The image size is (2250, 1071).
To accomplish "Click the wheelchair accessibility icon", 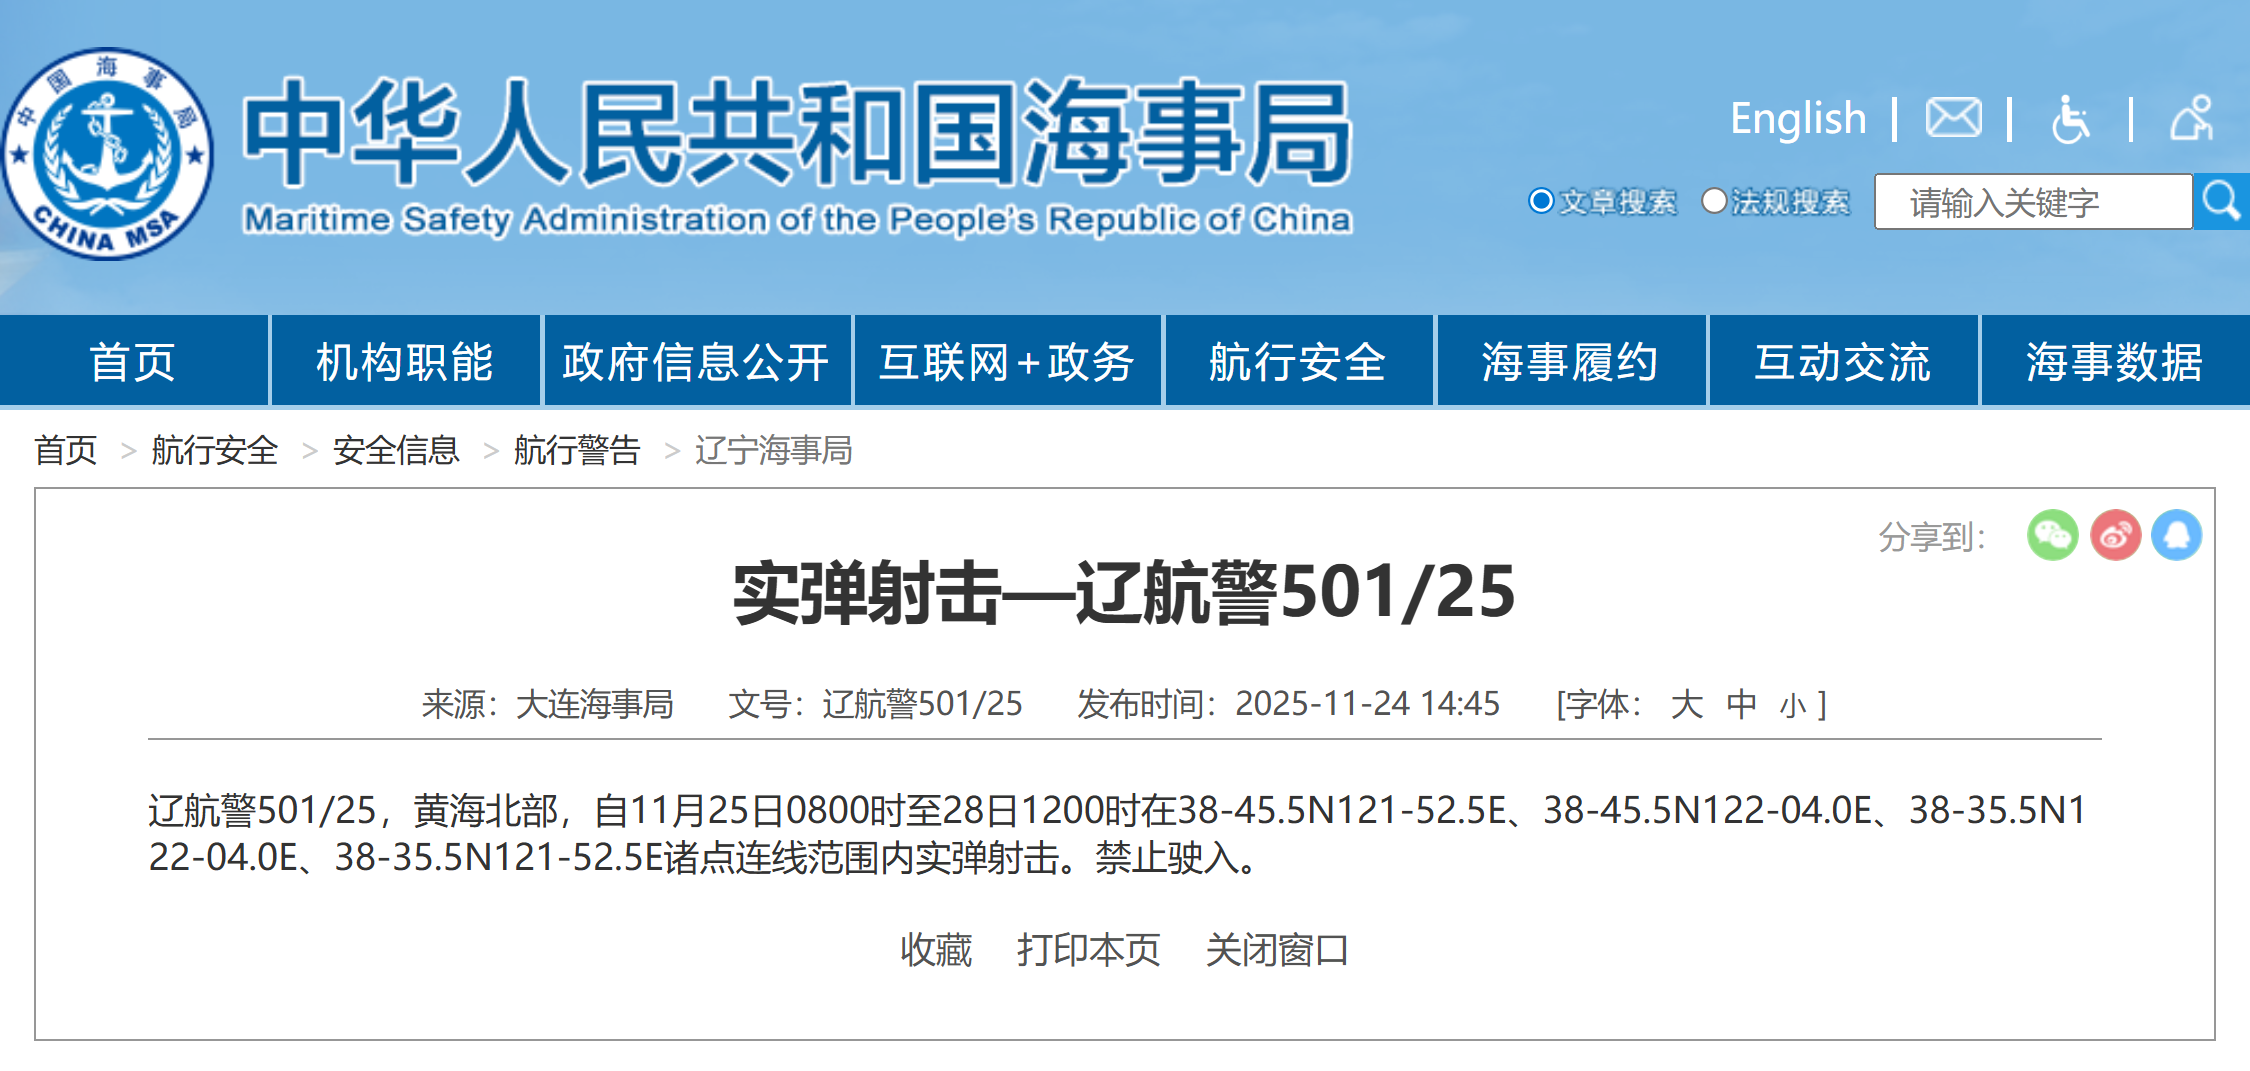I will click(2070, 120).
